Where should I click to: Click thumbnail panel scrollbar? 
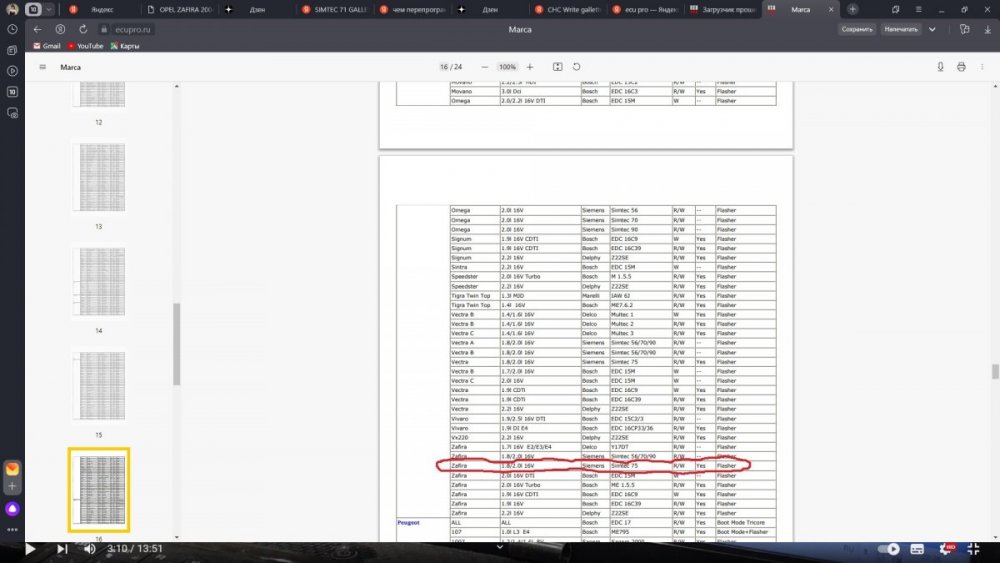[x=177, y=344]
